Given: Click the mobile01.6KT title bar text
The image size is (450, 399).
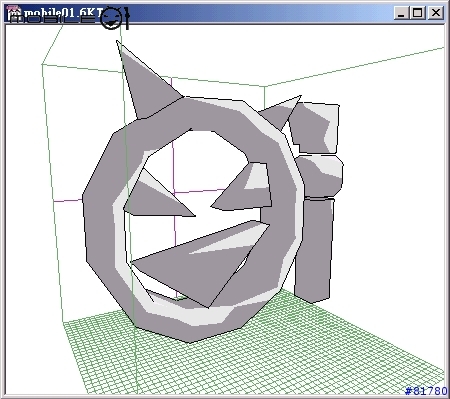Looking at the screenshot, I should 64,13.
